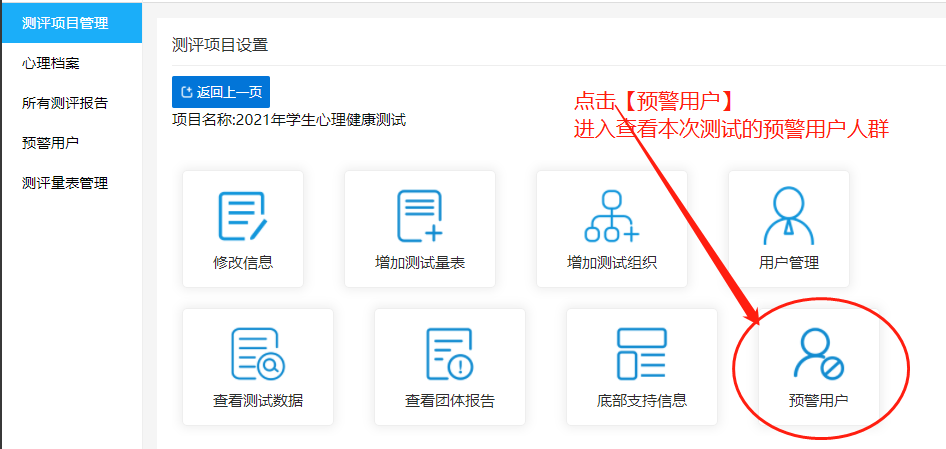Navigate to 测评量表管理 in the sidebar
Screen dimensions: 946x449
point(65,183)
